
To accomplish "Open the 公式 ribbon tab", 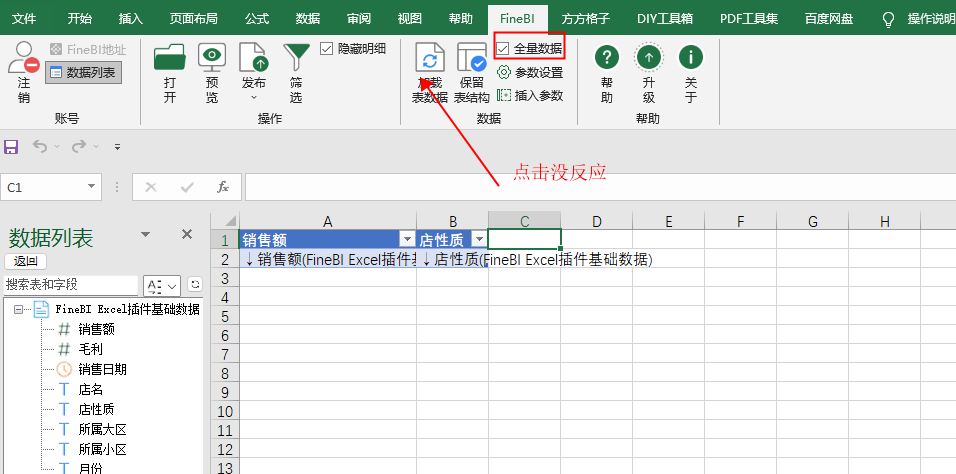I will [x=257, y=18].
